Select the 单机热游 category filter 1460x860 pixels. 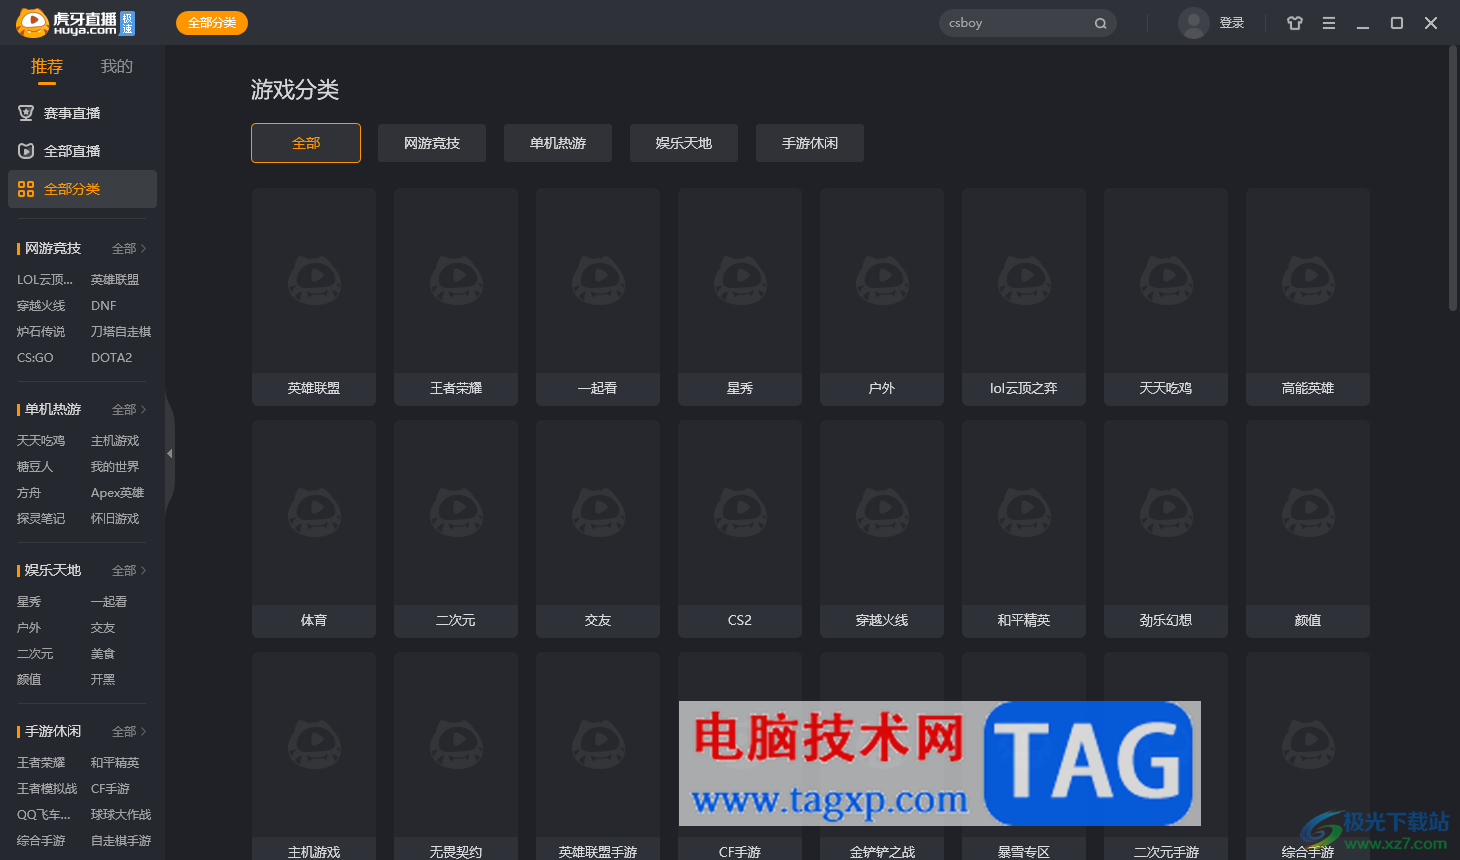558,143
